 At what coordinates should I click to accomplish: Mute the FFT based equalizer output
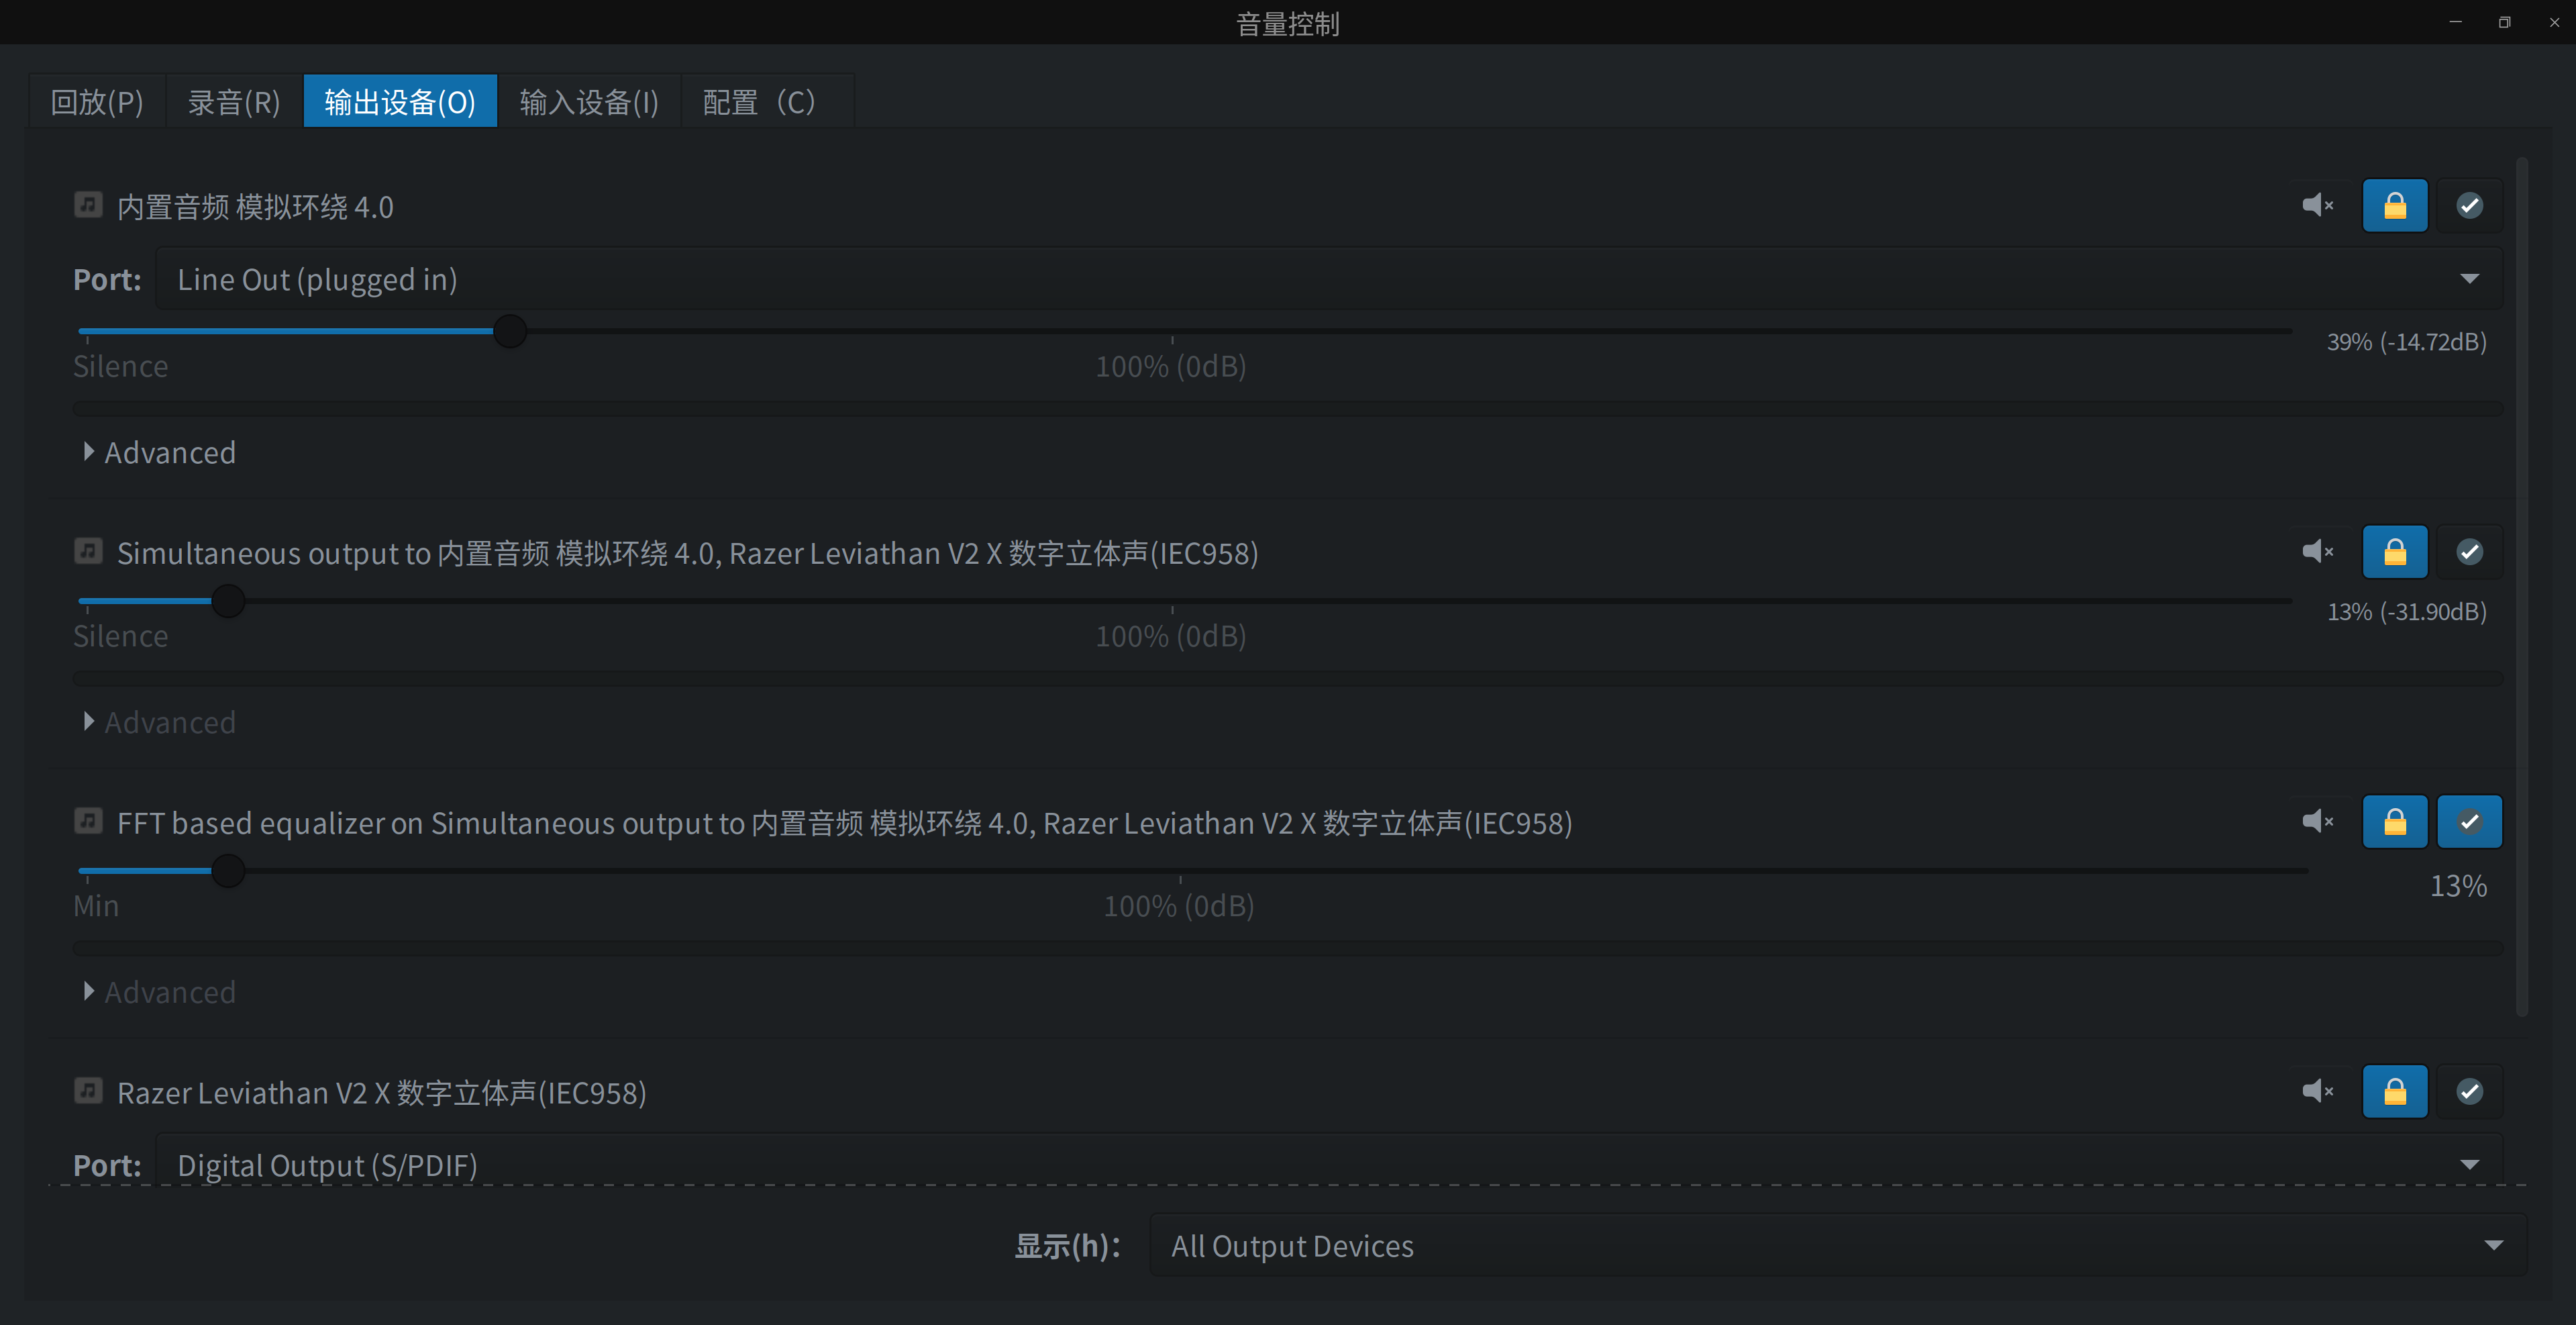coord(2318,821)
